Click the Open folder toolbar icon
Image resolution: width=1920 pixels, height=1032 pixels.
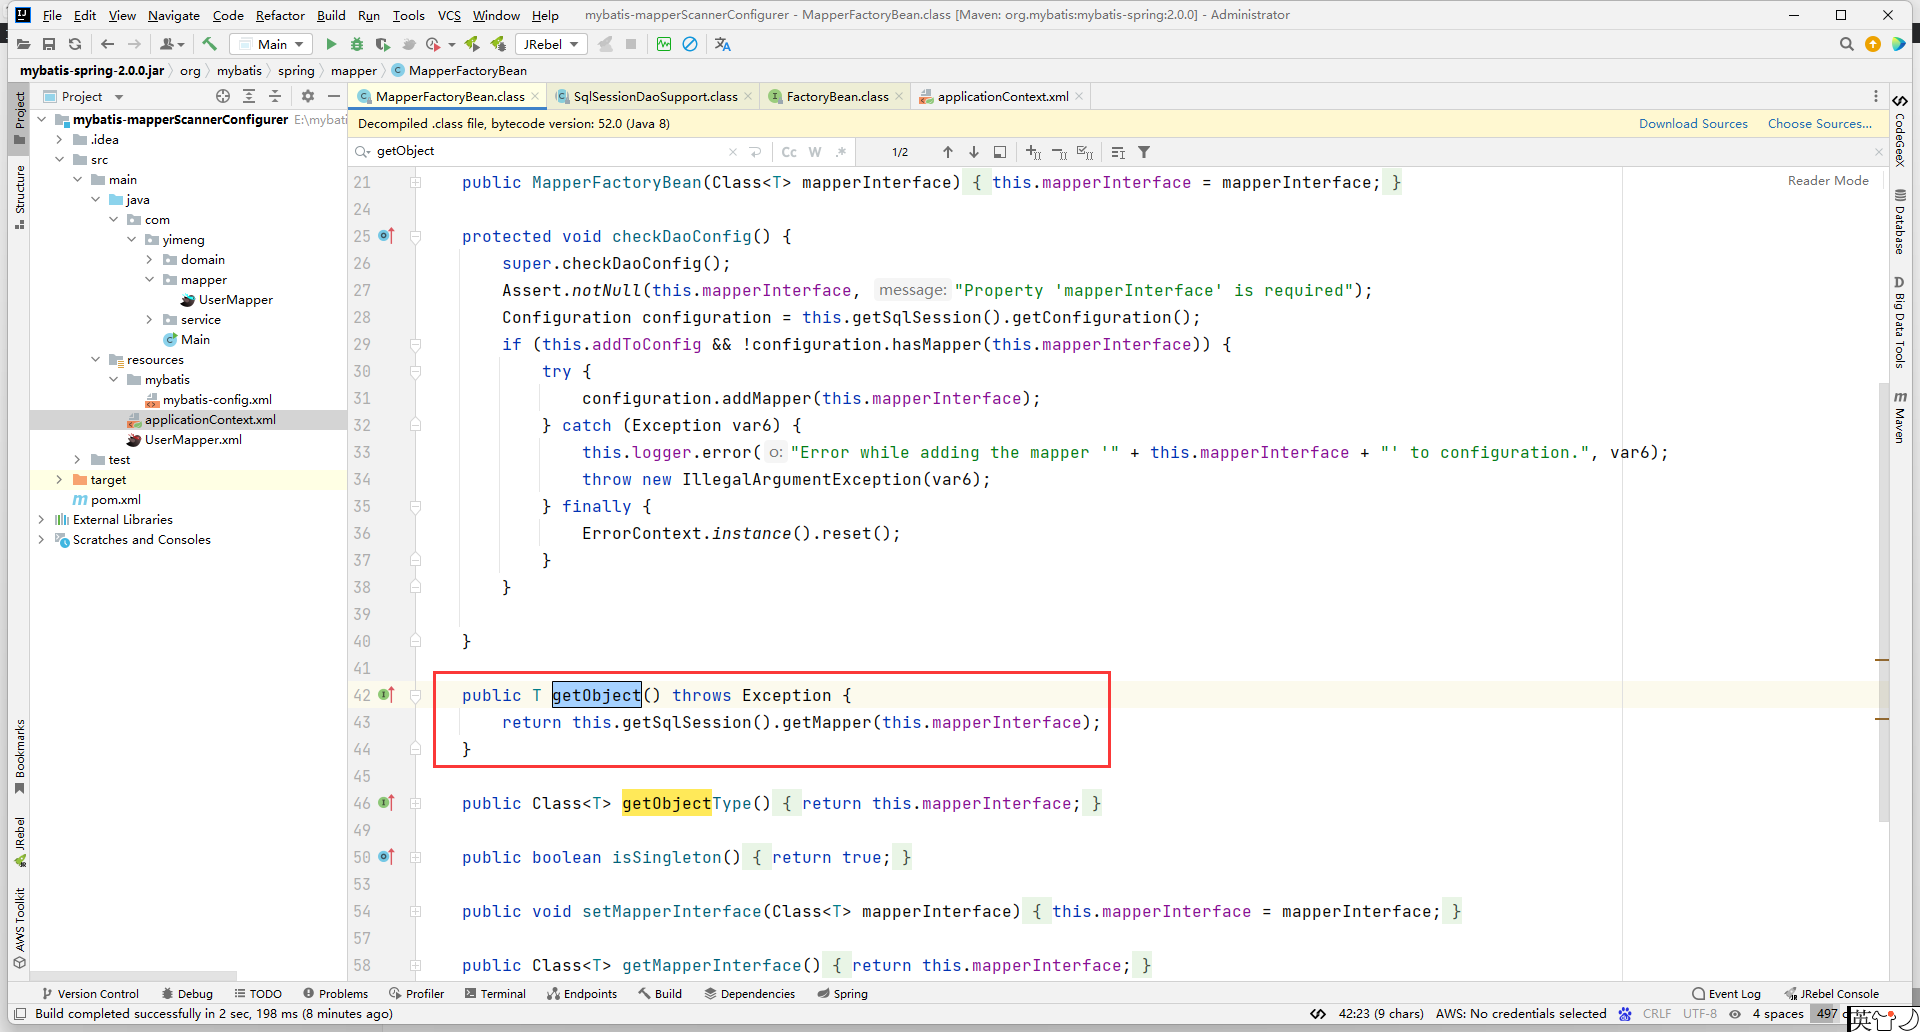click(23, 44)
